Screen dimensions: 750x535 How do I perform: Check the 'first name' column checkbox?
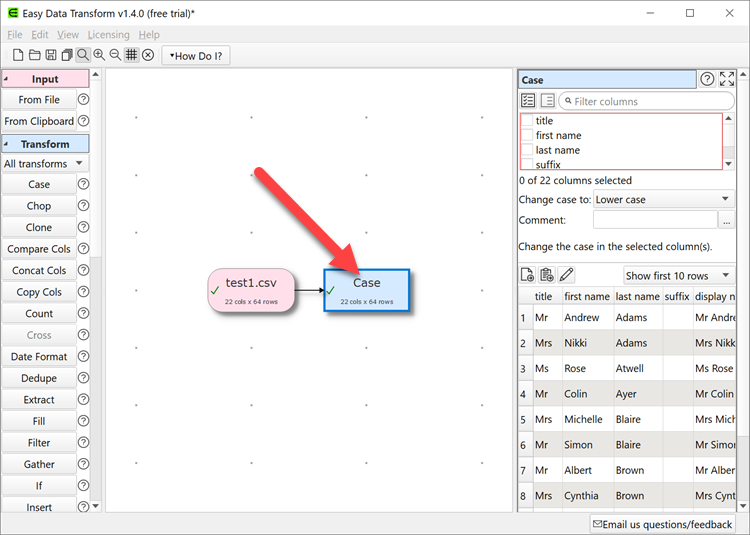pos(527,136)
